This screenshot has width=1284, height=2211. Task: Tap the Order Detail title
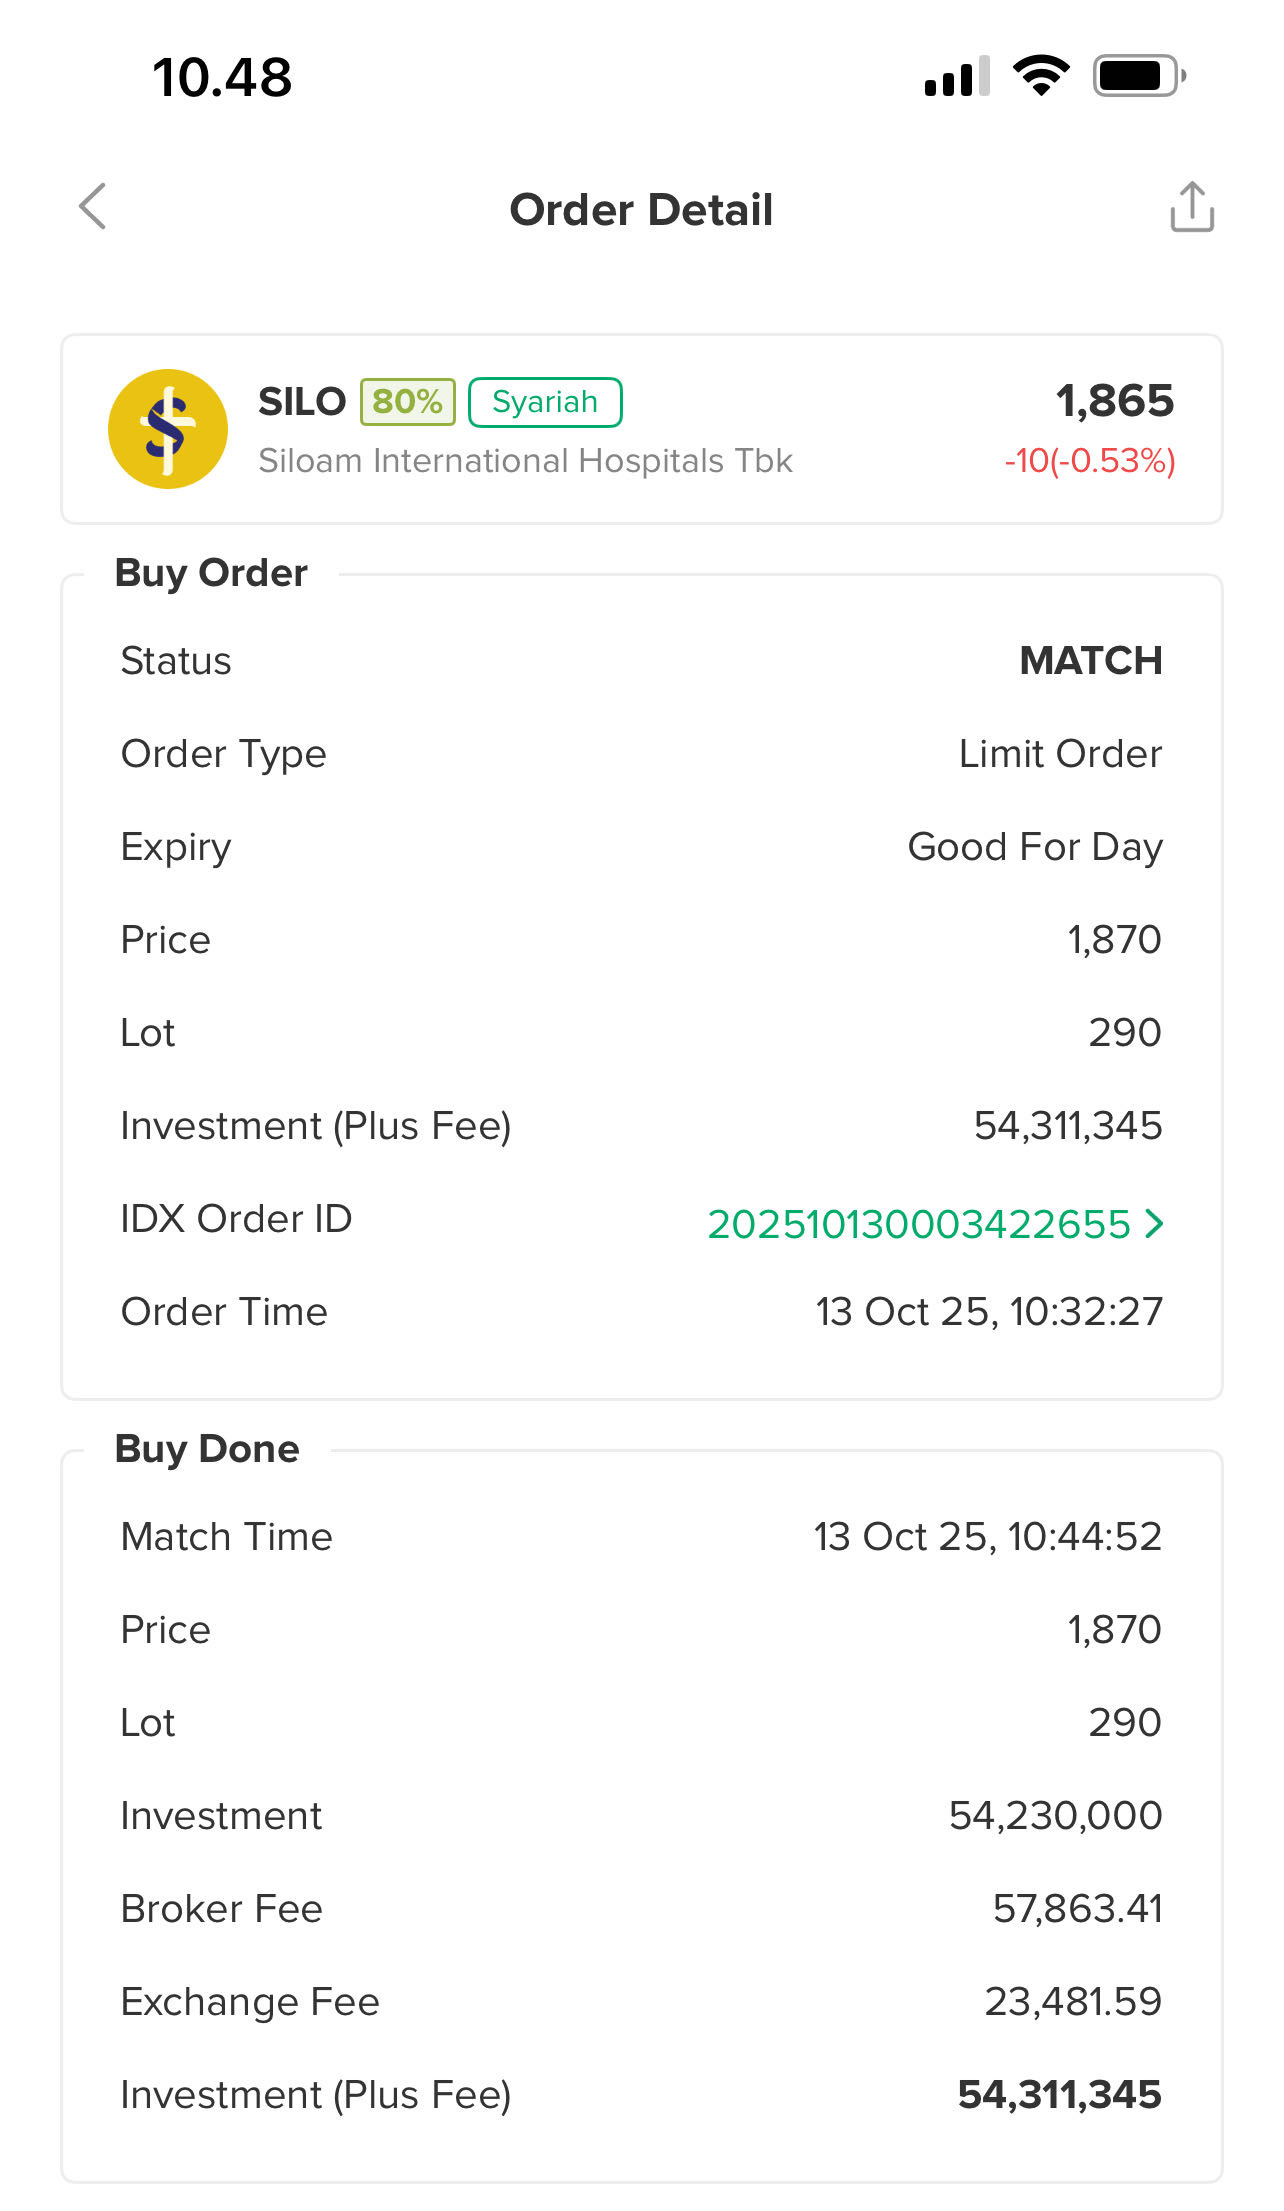641,210
